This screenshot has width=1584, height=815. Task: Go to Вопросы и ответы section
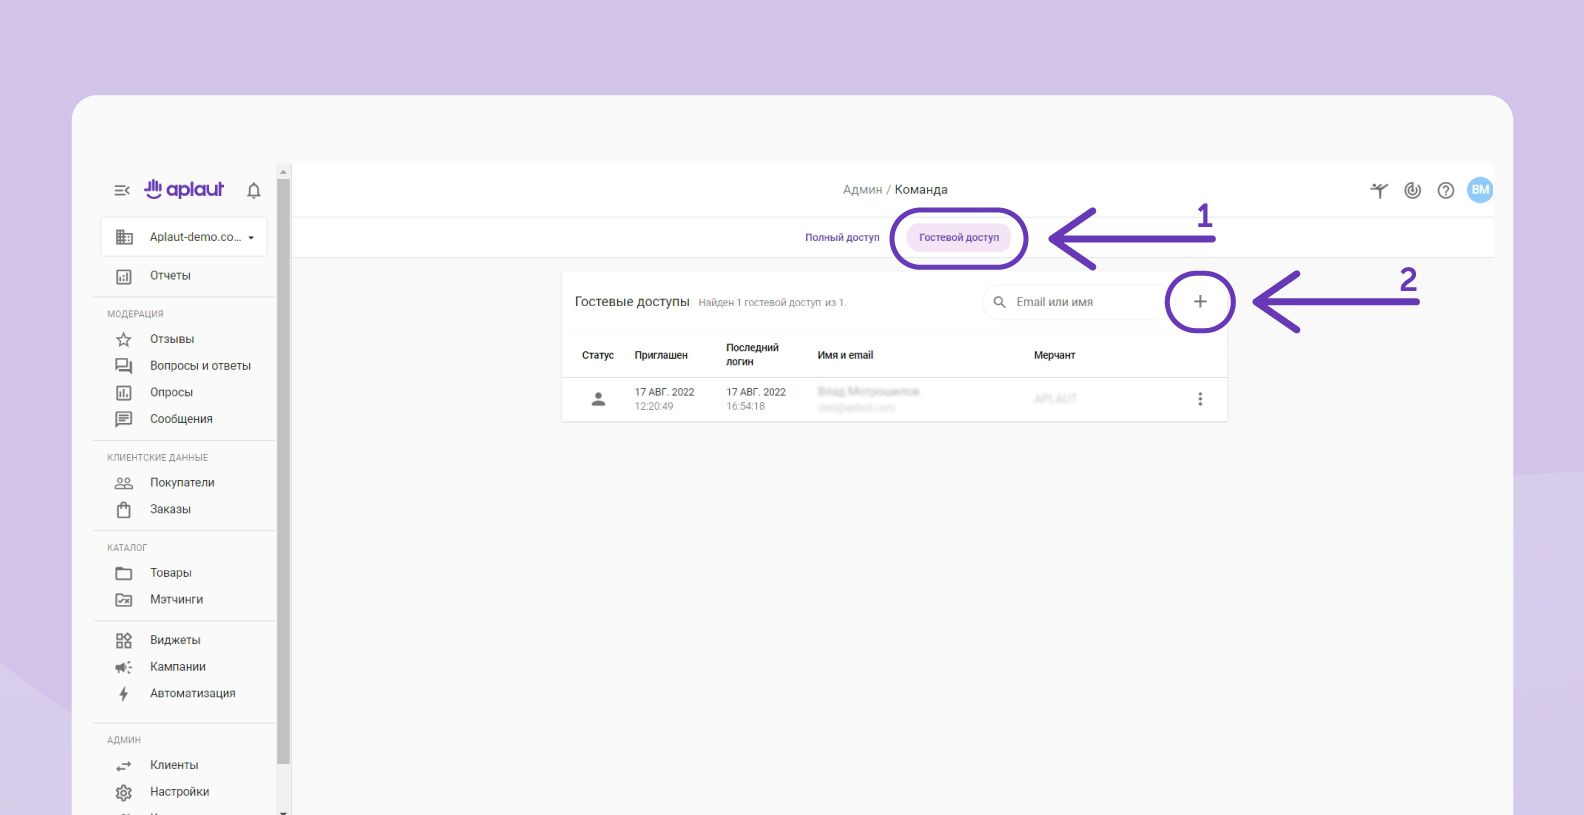(200, 366)
